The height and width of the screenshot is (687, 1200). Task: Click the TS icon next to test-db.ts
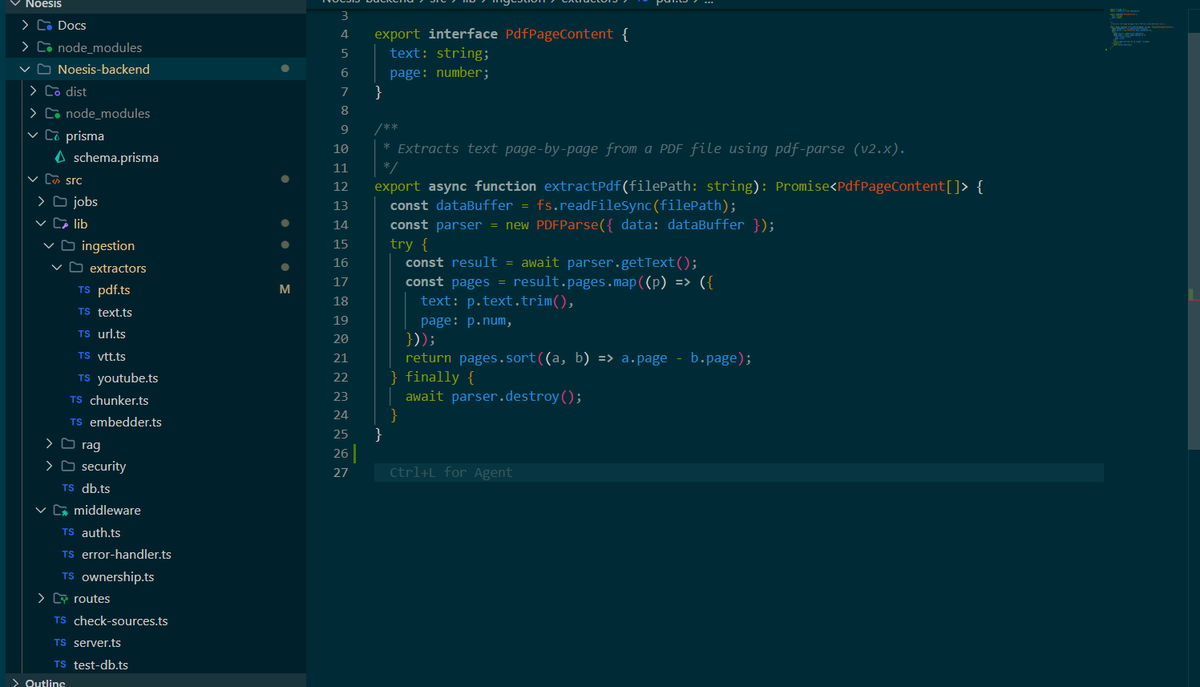click(60, 665)
